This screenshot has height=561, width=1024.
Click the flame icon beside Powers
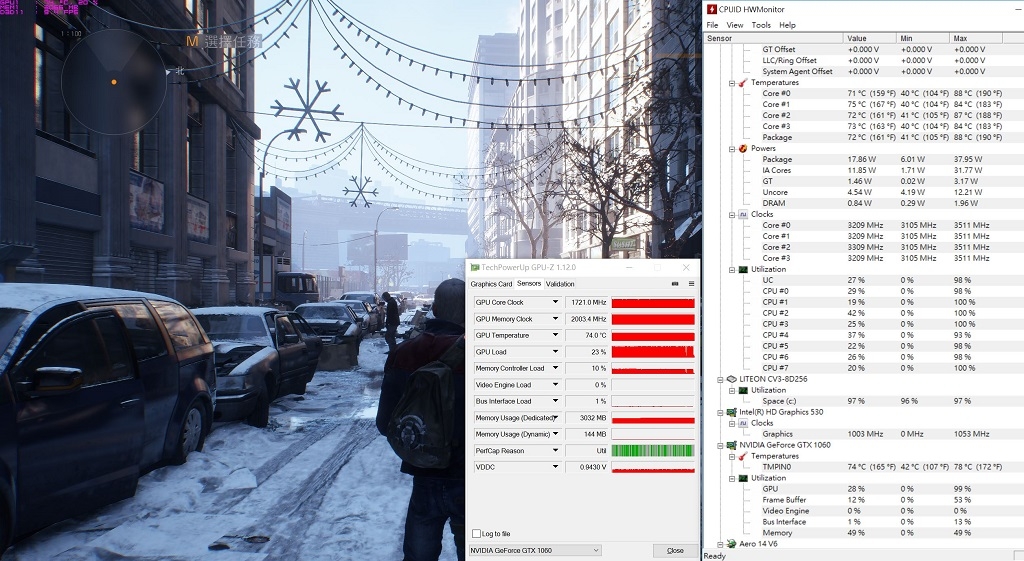743,149
